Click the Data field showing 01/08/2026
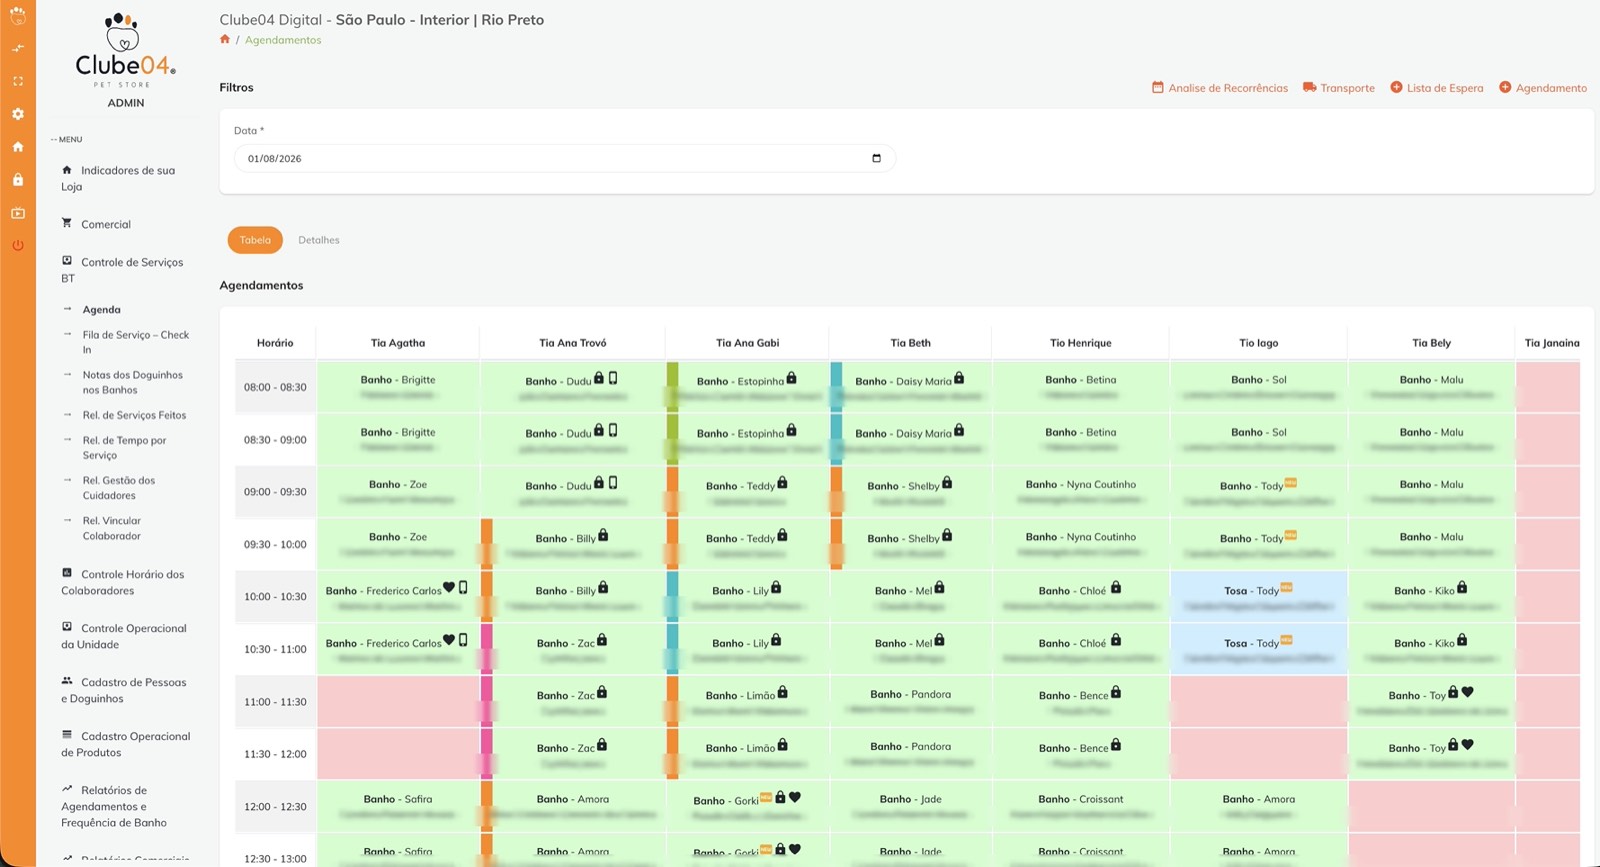This screenshot has width=1600, height=867. tap(565, 158)
